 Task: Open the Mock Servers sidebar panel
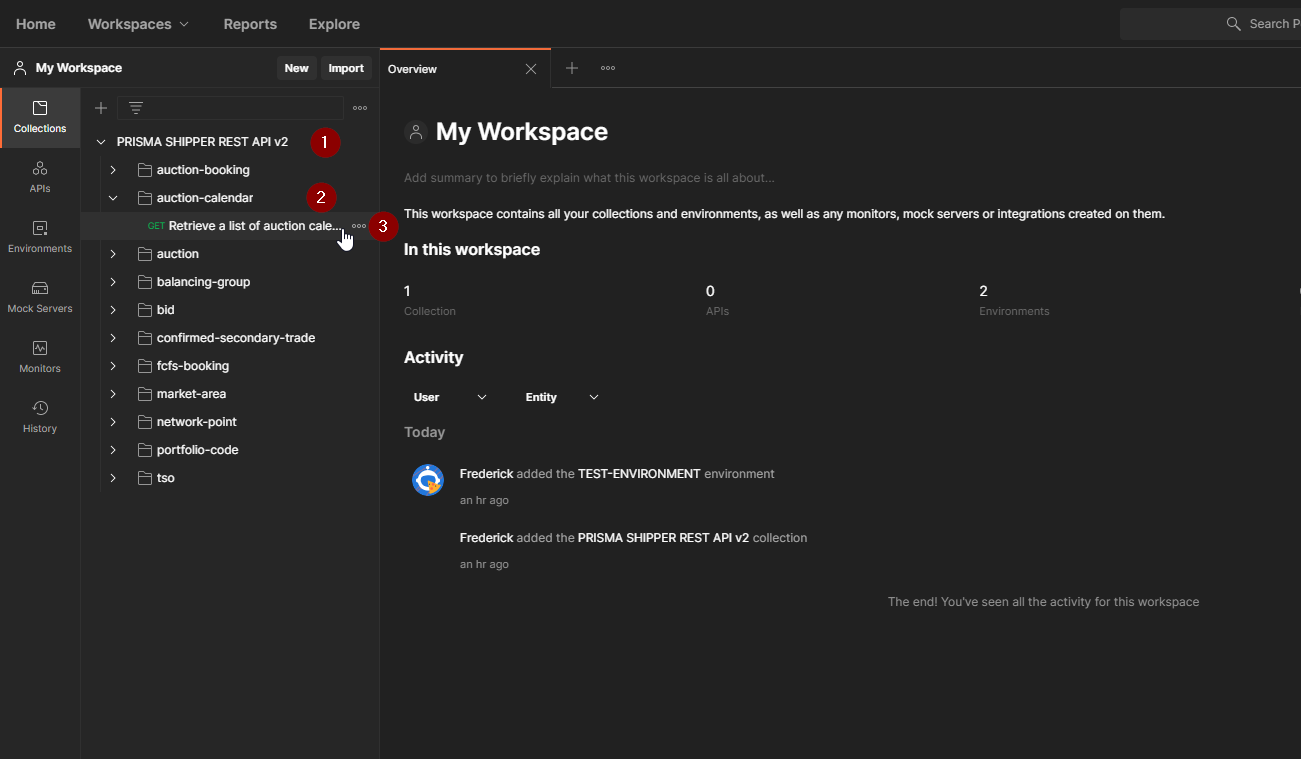pyautogui.click(x=40, y=297)
